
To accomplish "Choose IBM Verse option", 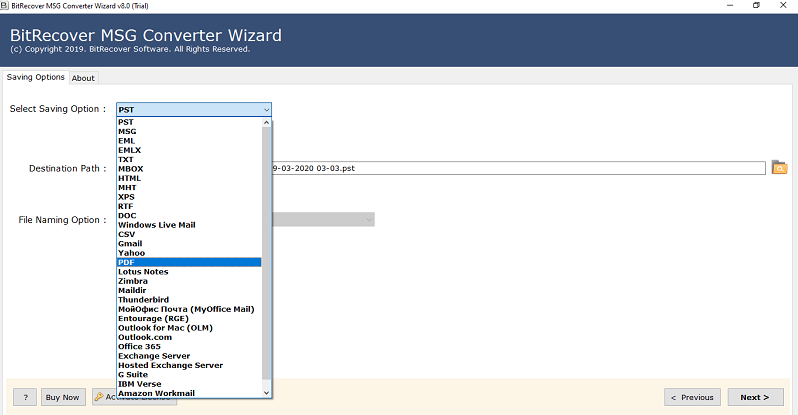I will point(189,384).
